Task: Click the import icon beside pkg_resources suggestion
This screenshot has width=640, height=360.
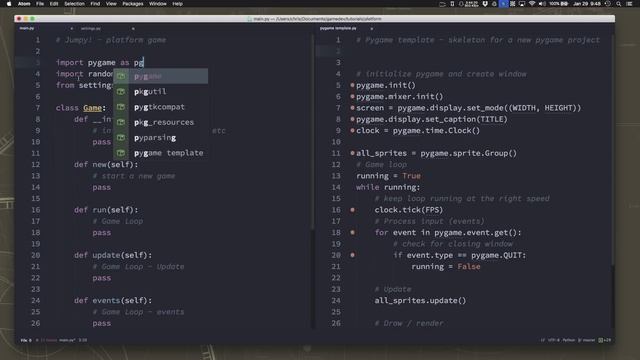Action: (x=121, y=122)
